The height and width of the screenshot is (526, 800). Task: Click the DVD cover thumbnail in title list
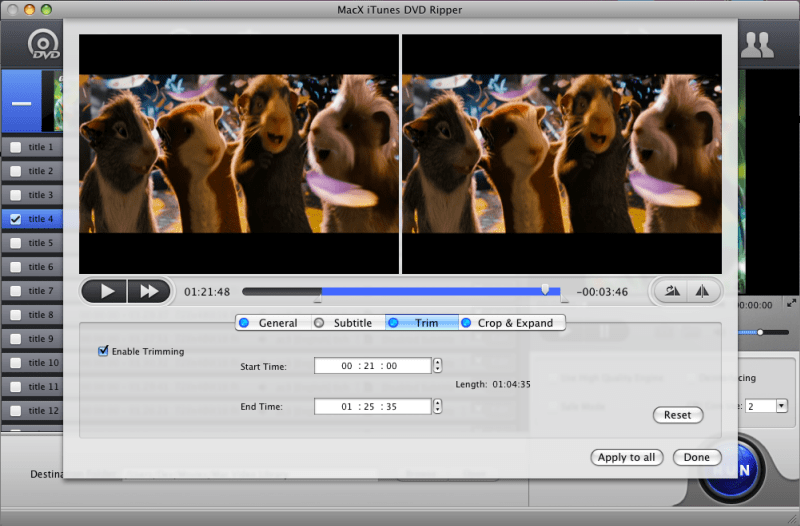(x=53, y=101)
